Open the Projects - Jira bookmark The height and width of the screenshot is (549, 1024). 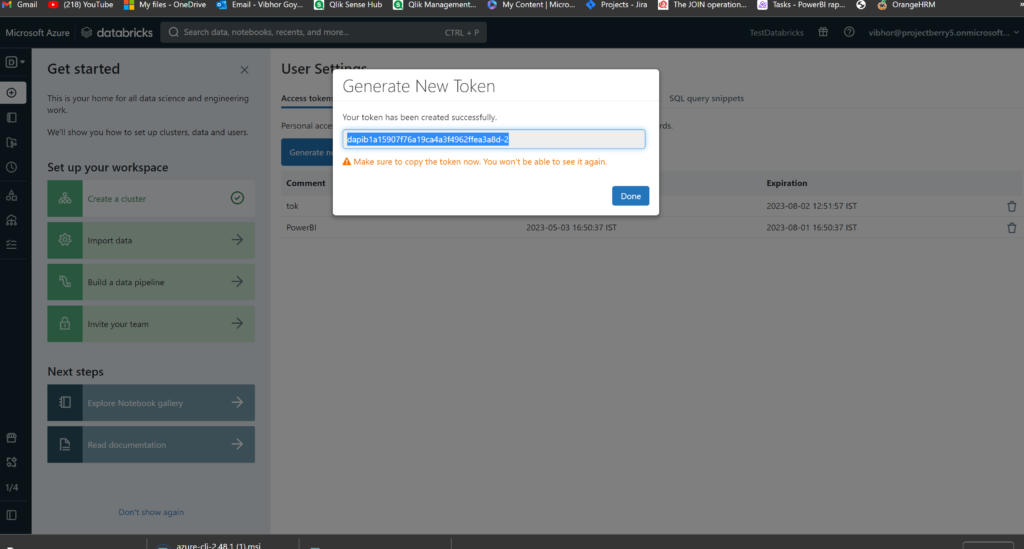coord(616,5)
